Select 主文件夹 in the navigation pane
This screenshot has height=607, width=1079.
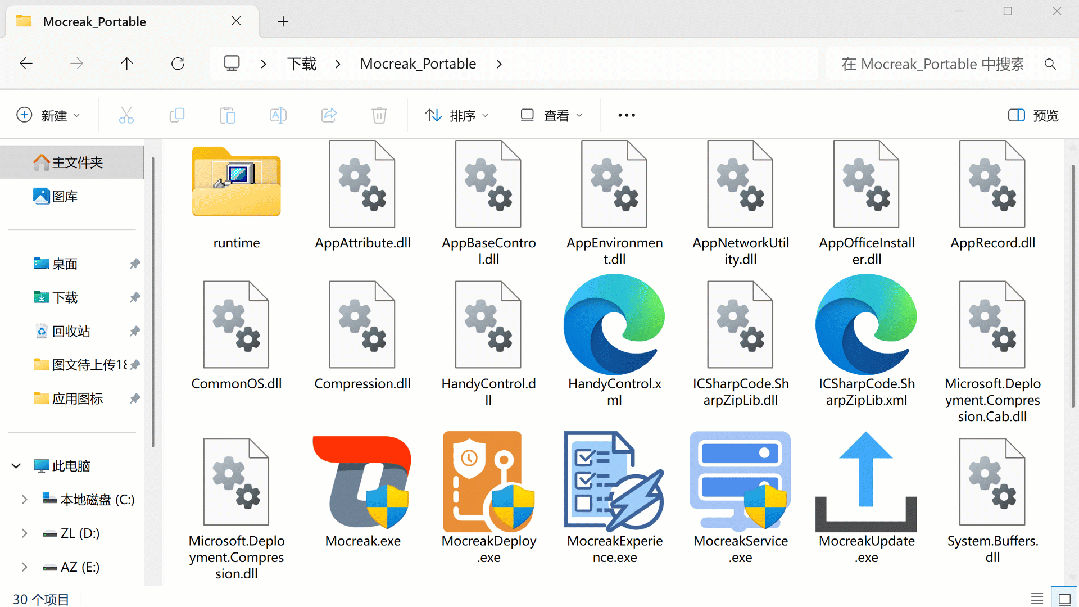(x=72, y=162)
